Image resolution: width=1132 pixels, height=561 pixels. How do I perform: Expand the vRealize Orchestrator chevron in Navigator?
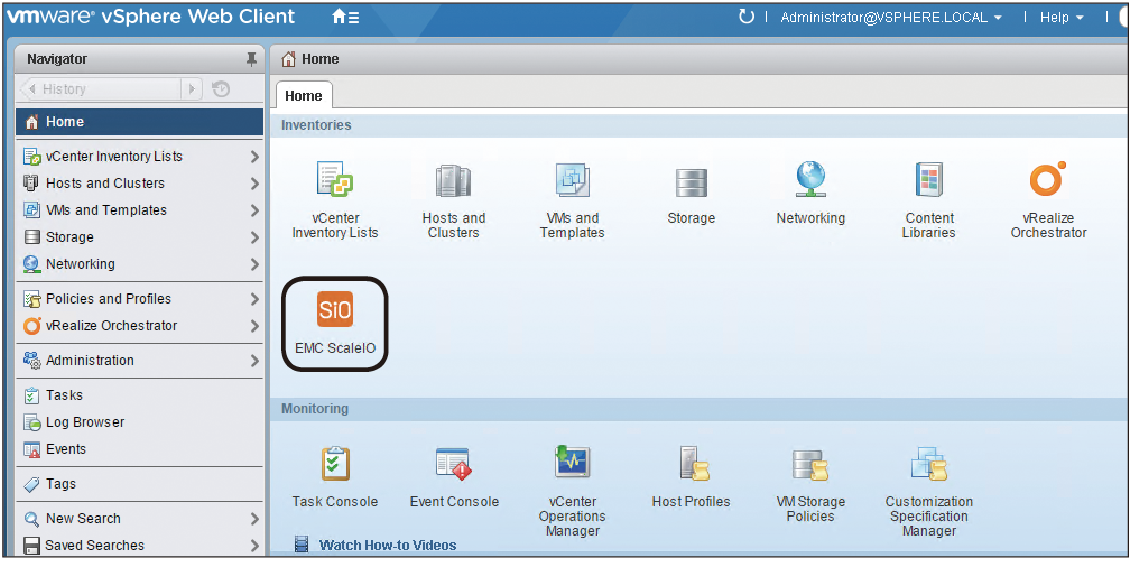pos(254,326)
